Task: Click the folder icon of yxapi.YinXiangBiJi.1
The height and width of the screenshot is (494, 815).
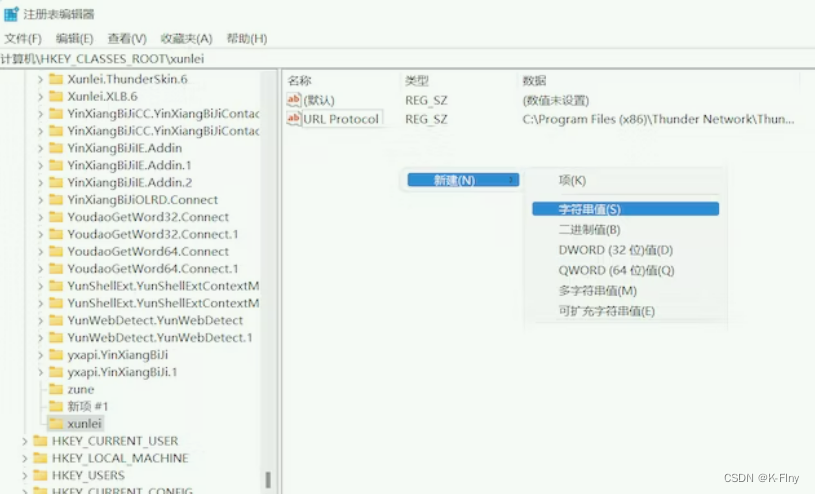Action: 56,372
